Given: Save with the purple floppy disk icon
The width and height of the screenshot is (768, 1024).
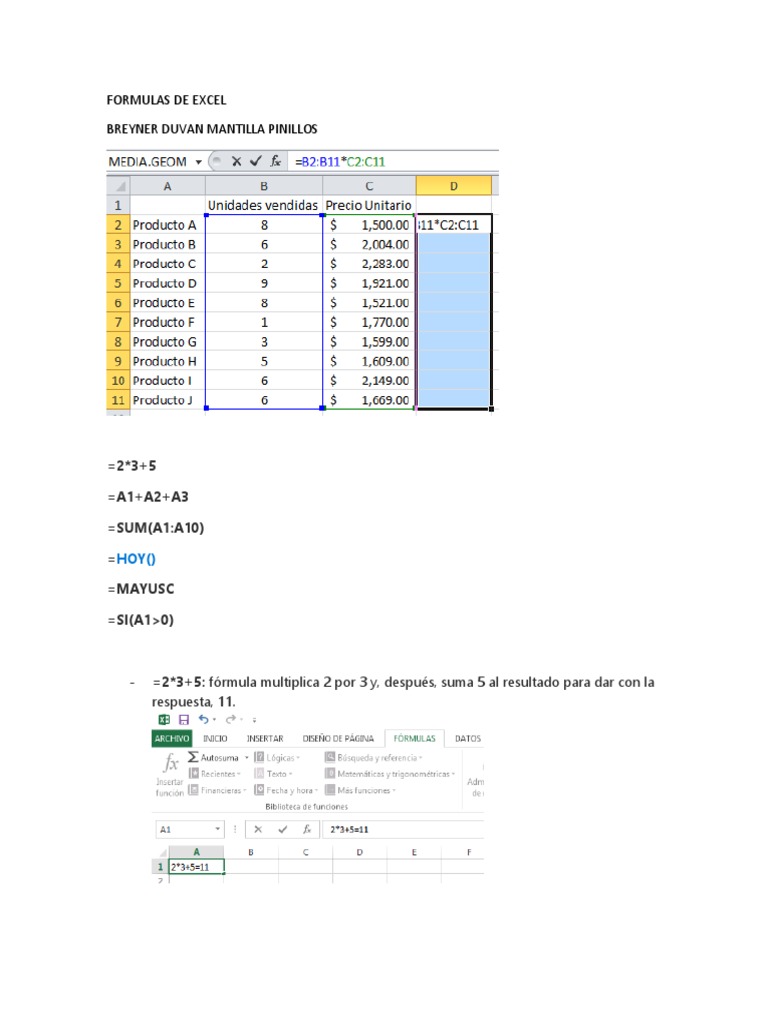Looking at the screenshot, I should 184,719.
